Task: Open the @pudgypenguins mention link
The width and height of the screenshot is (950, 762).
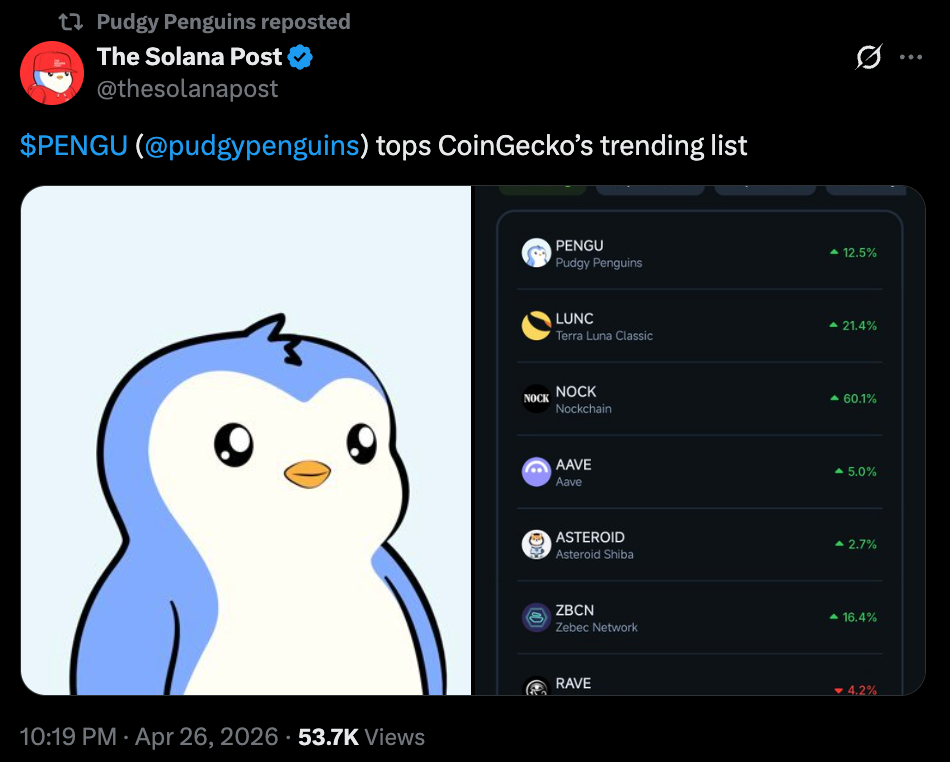Action: click(x=251, y=146)
